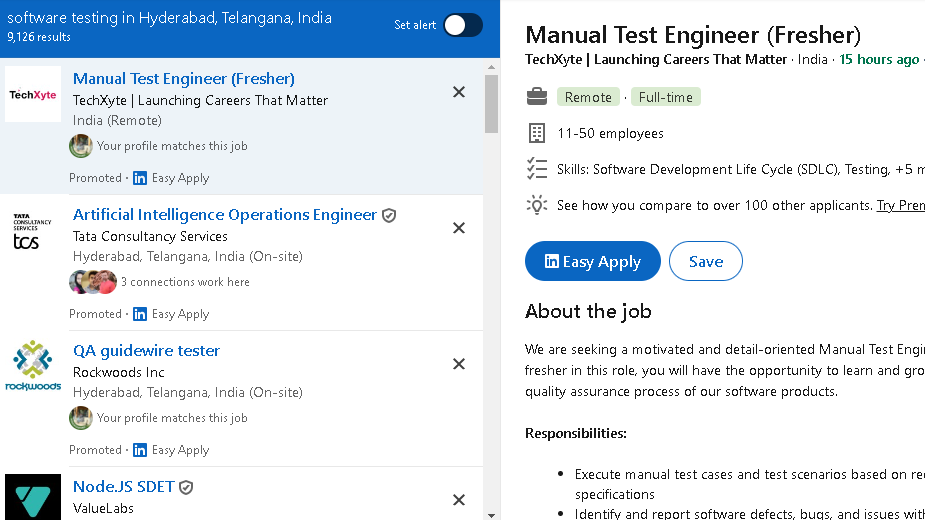Click LinkedIn icon in TechXyte Easy Apply row

coord(140,178)
